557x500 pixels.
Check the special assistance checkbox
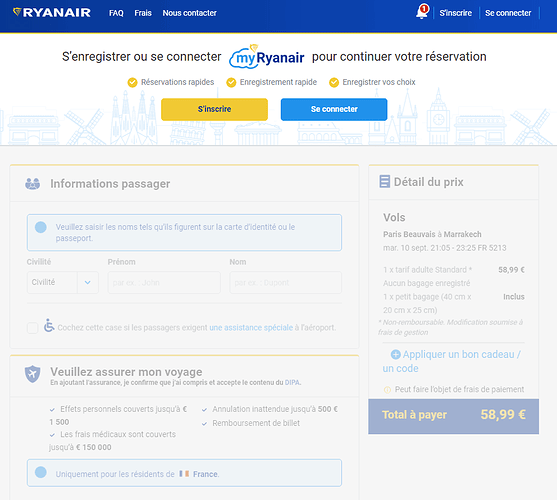(33, 328)
